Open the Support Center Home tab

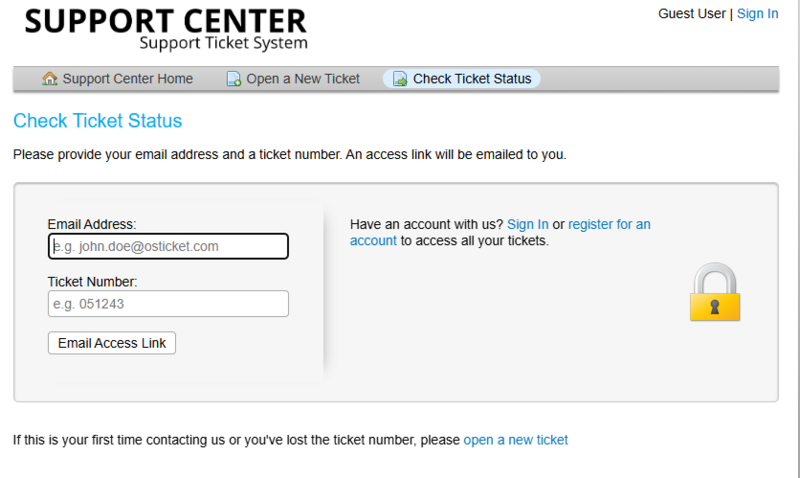click(x=118, y=79)
